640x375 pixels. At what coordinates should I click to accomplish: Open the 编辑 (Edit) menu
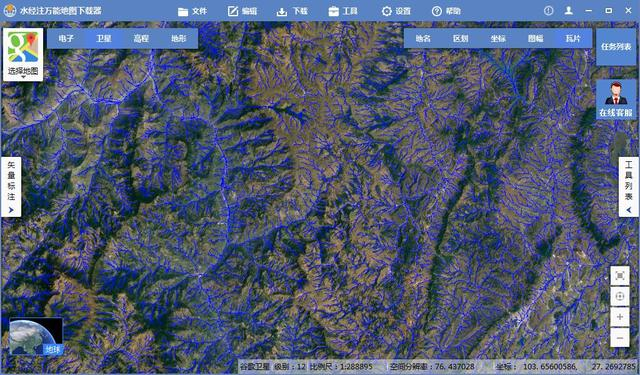(x=242, y=11)
